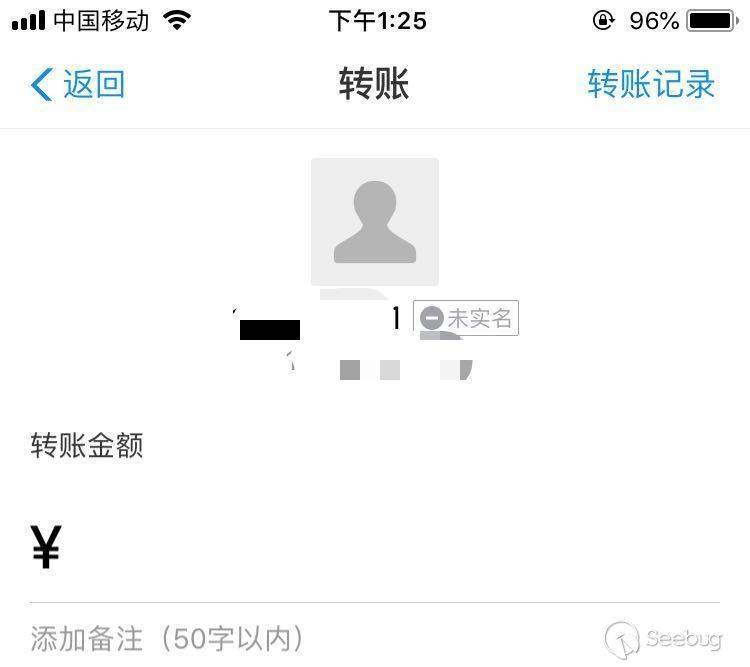
Task: Tap the blacked-out recipient name
Action: pos(270,329)
